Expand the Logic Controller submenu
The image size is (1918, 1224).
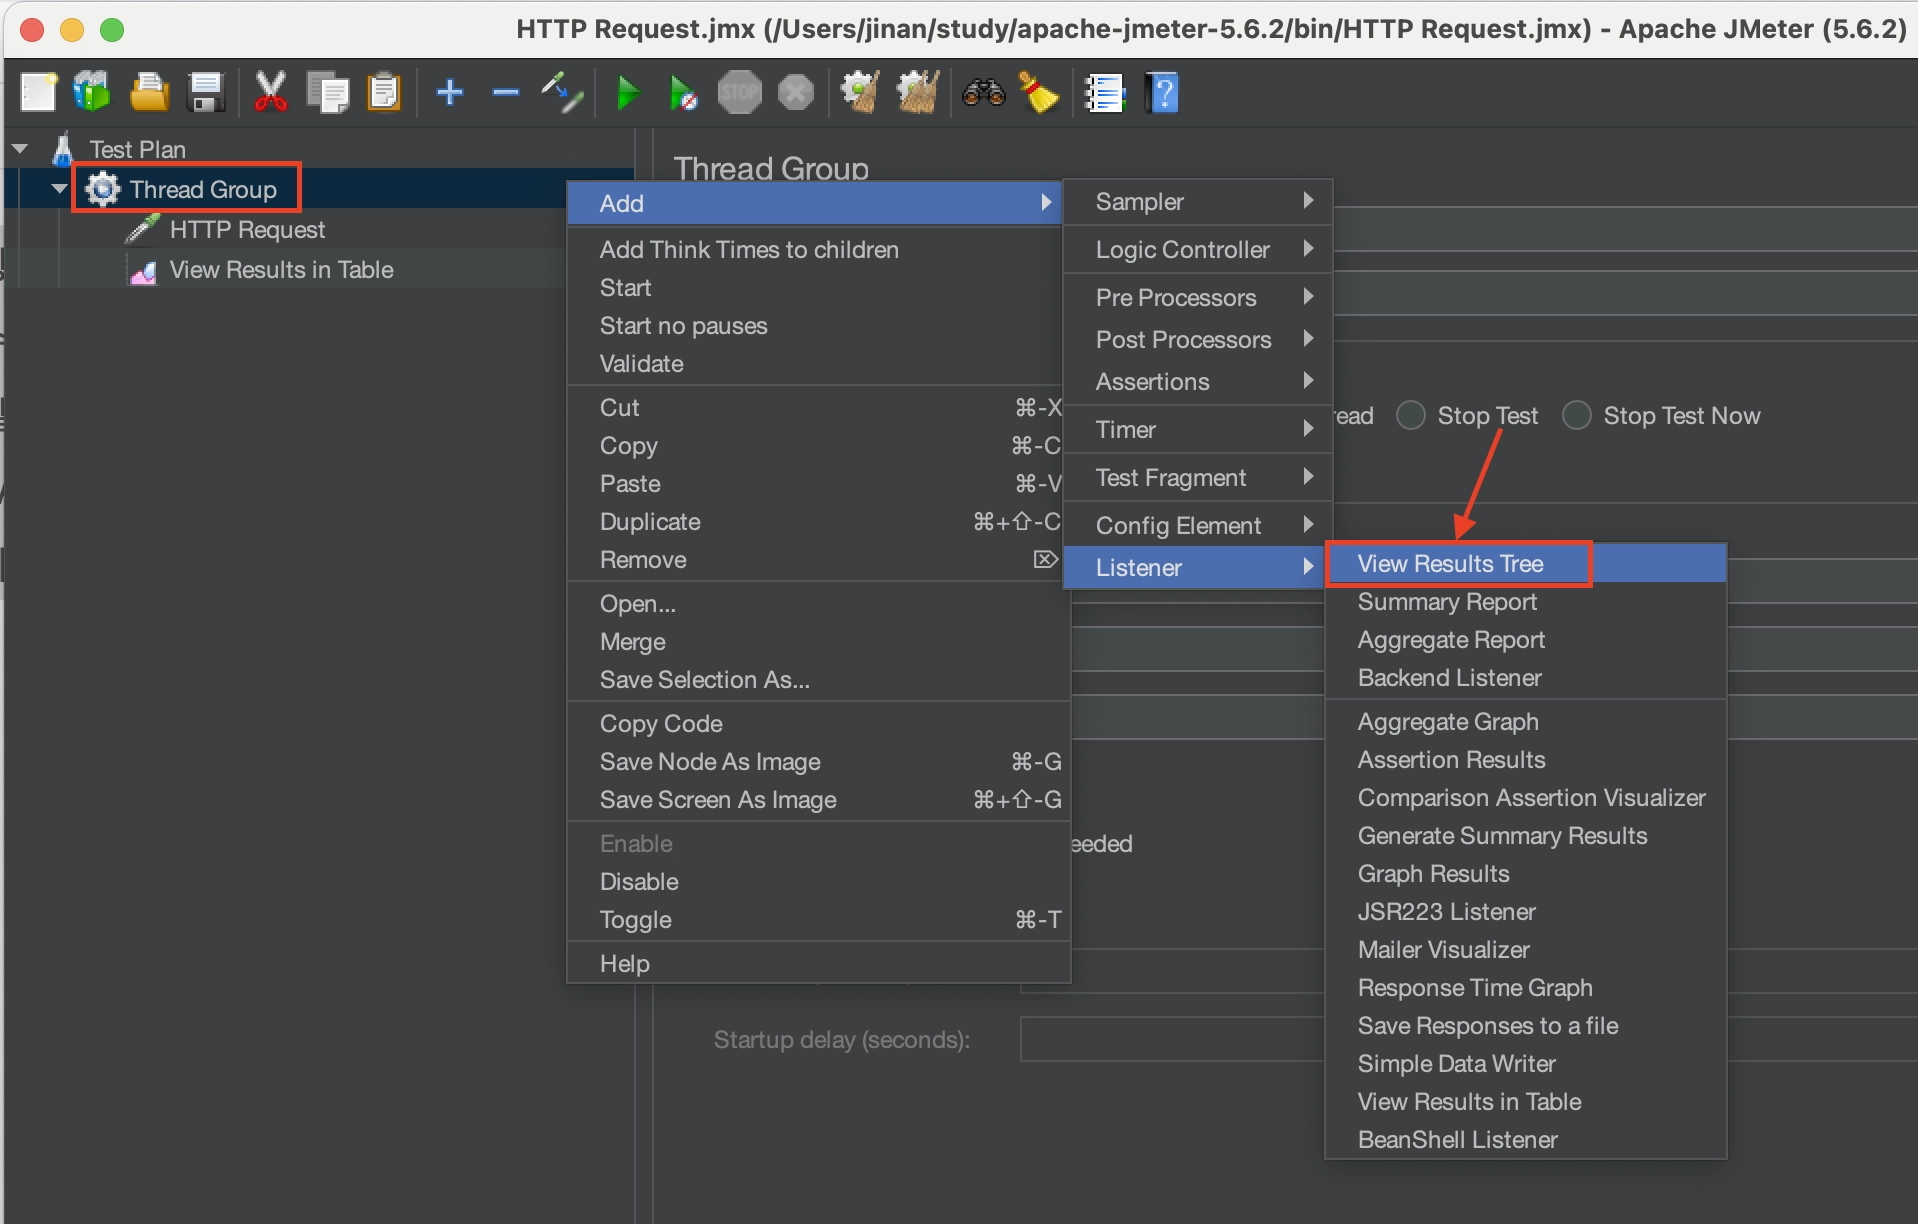coord(1197,249)
